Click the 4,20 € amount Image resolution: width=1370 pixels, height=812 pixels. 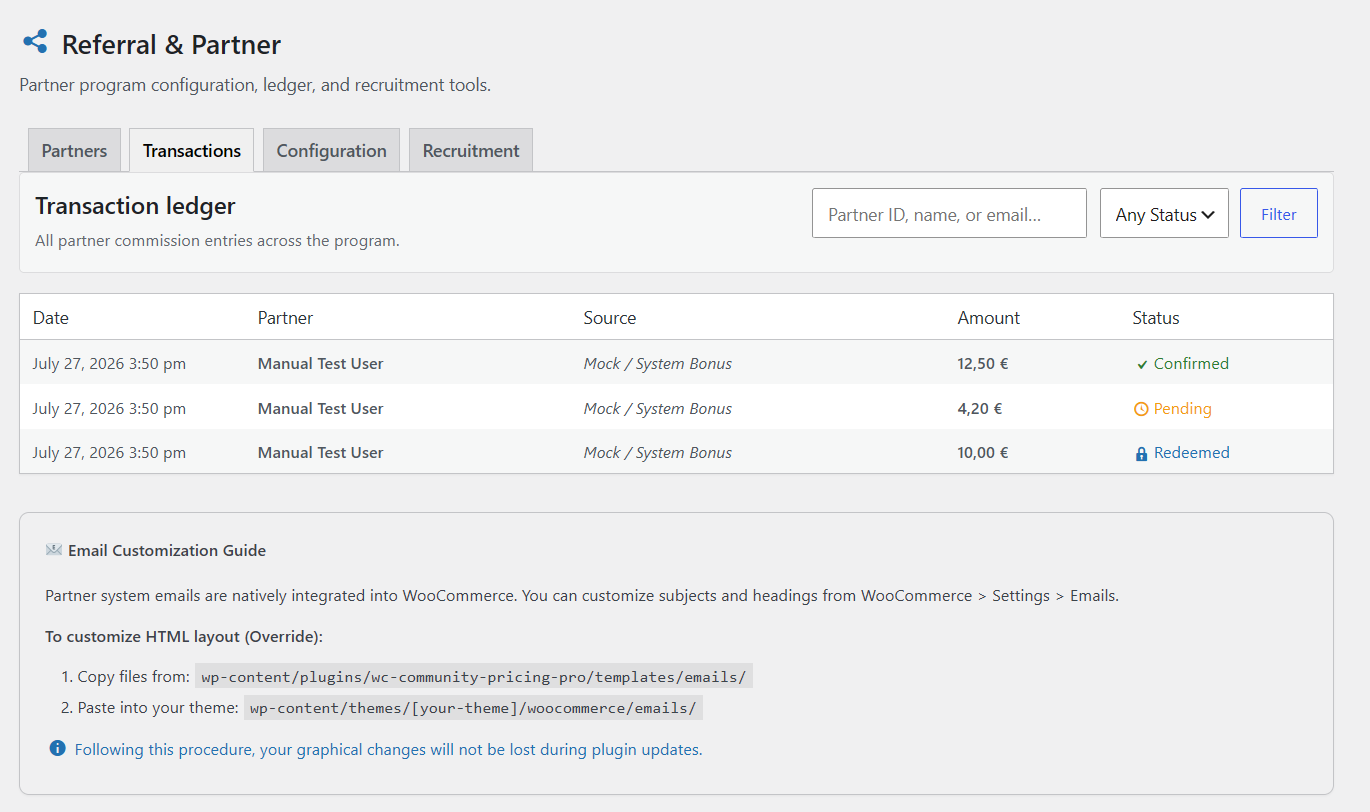pyautogui.click(x=980, y=408)
